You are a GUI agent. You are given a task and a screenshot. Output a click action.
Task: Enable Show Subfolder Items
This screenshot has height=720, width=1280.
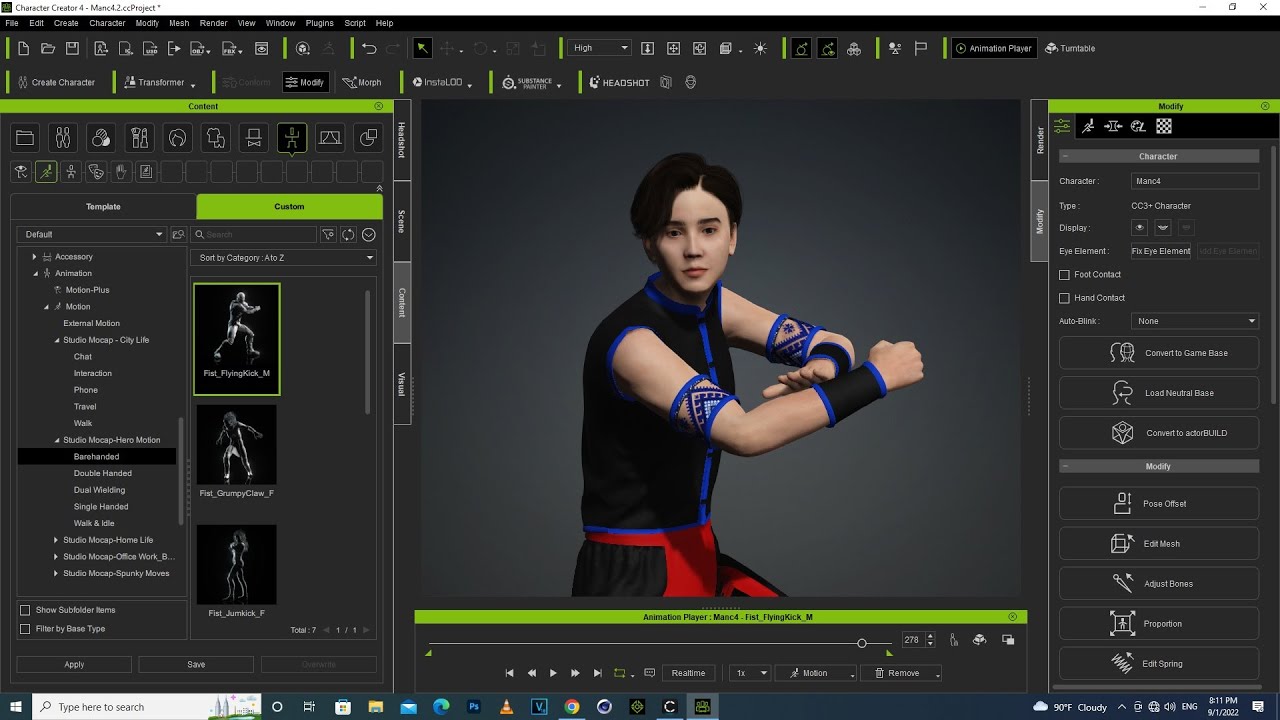[x=25, y=610]
